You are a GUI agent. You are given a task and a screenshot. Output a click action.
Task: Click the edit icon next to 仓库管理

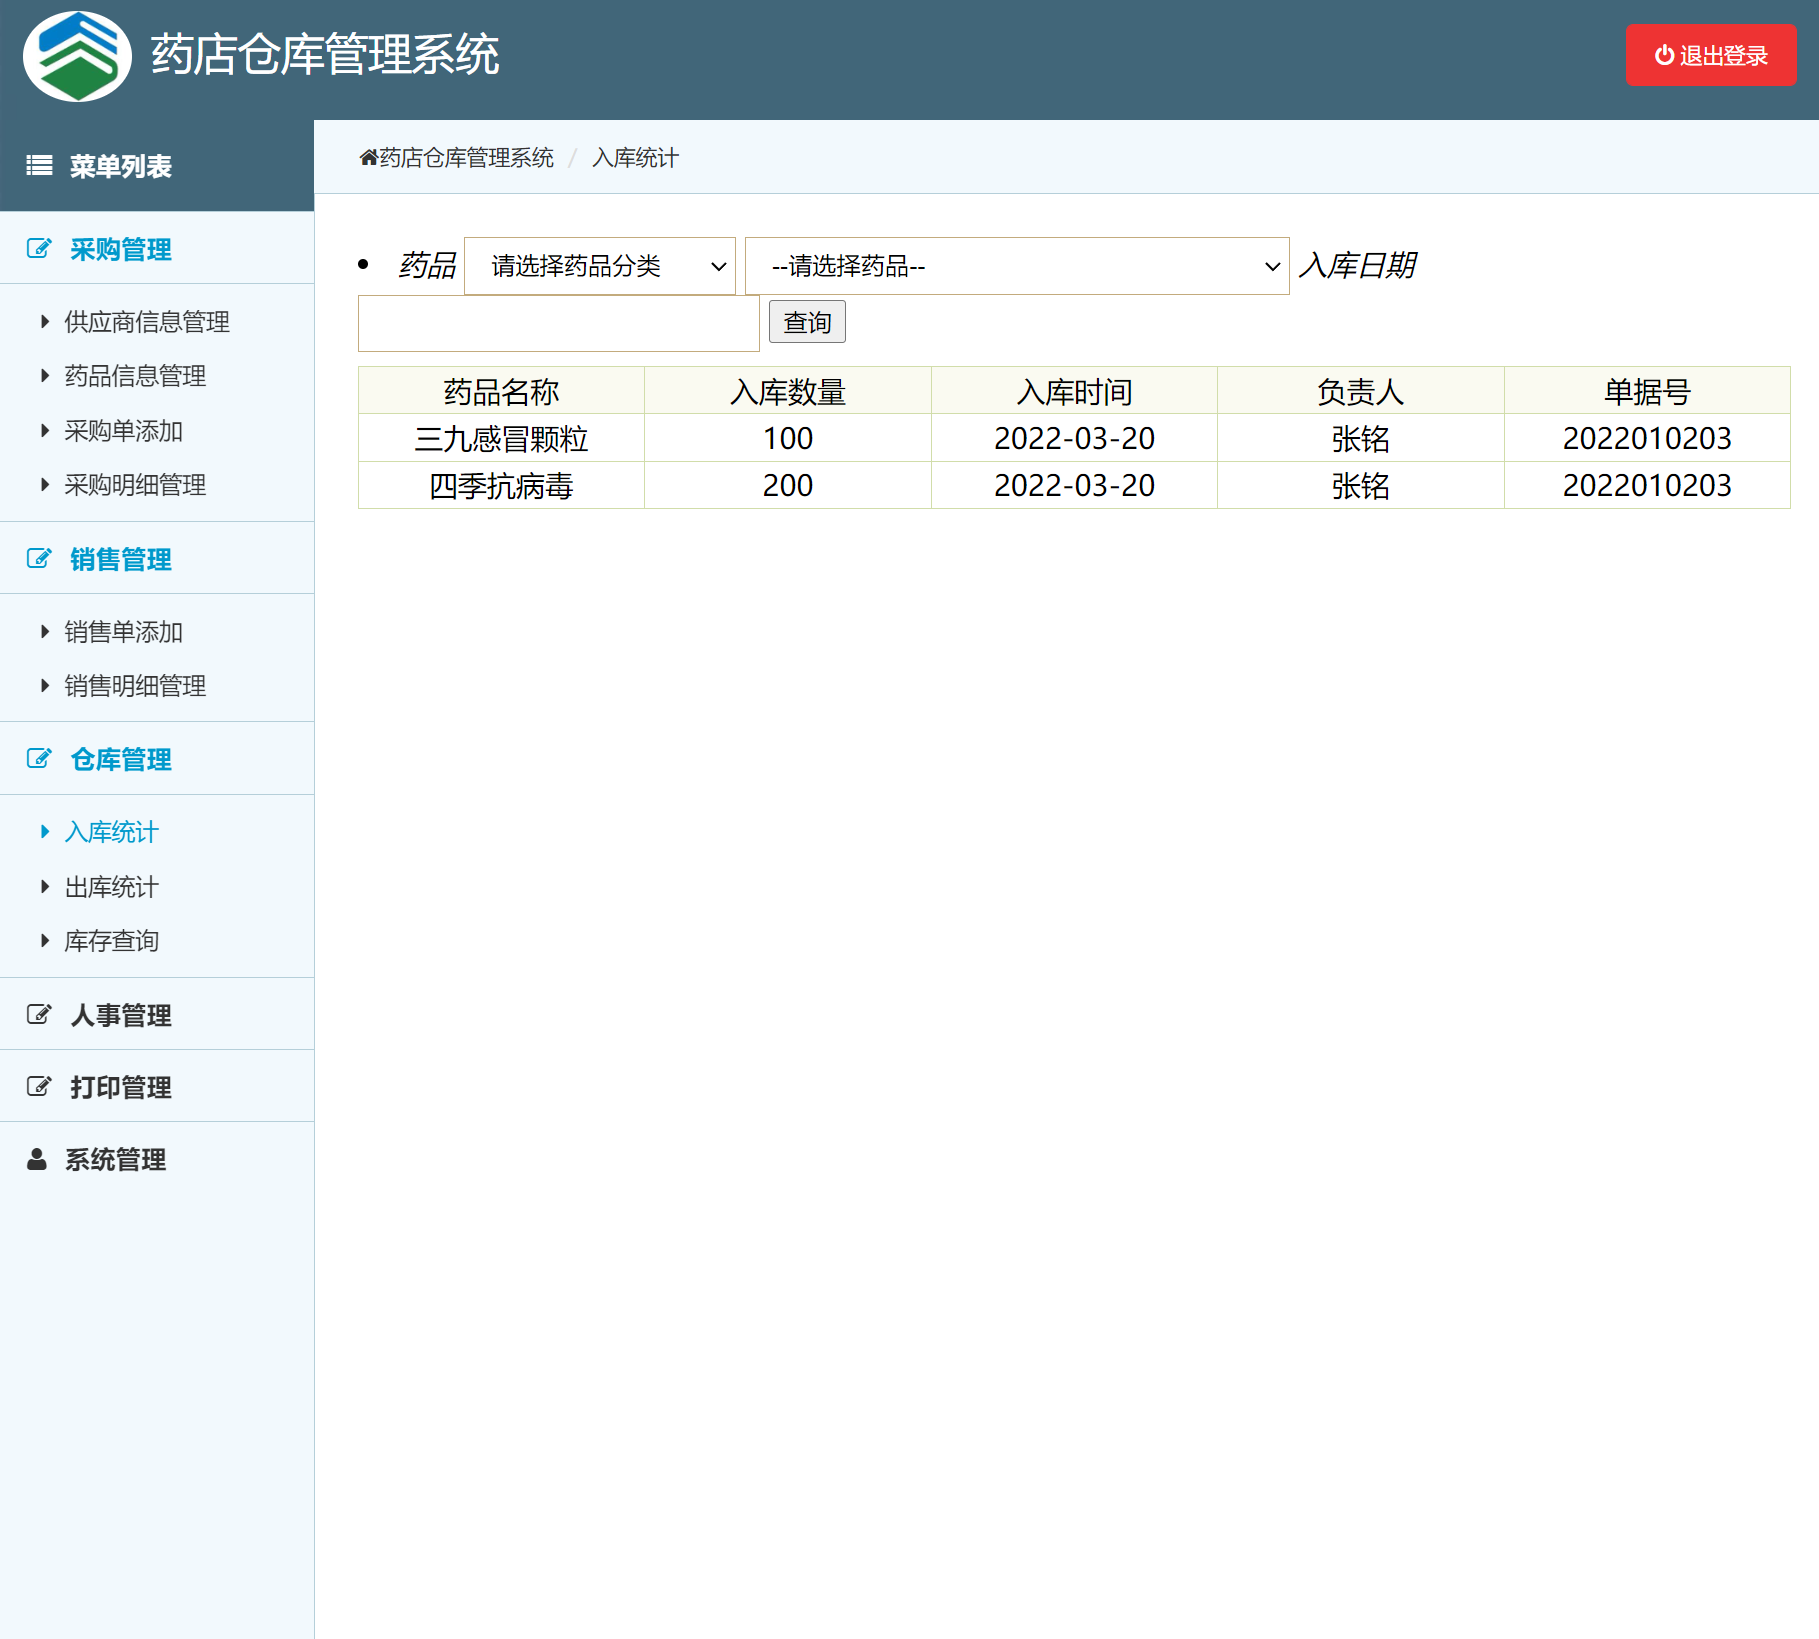pos(38,758)
